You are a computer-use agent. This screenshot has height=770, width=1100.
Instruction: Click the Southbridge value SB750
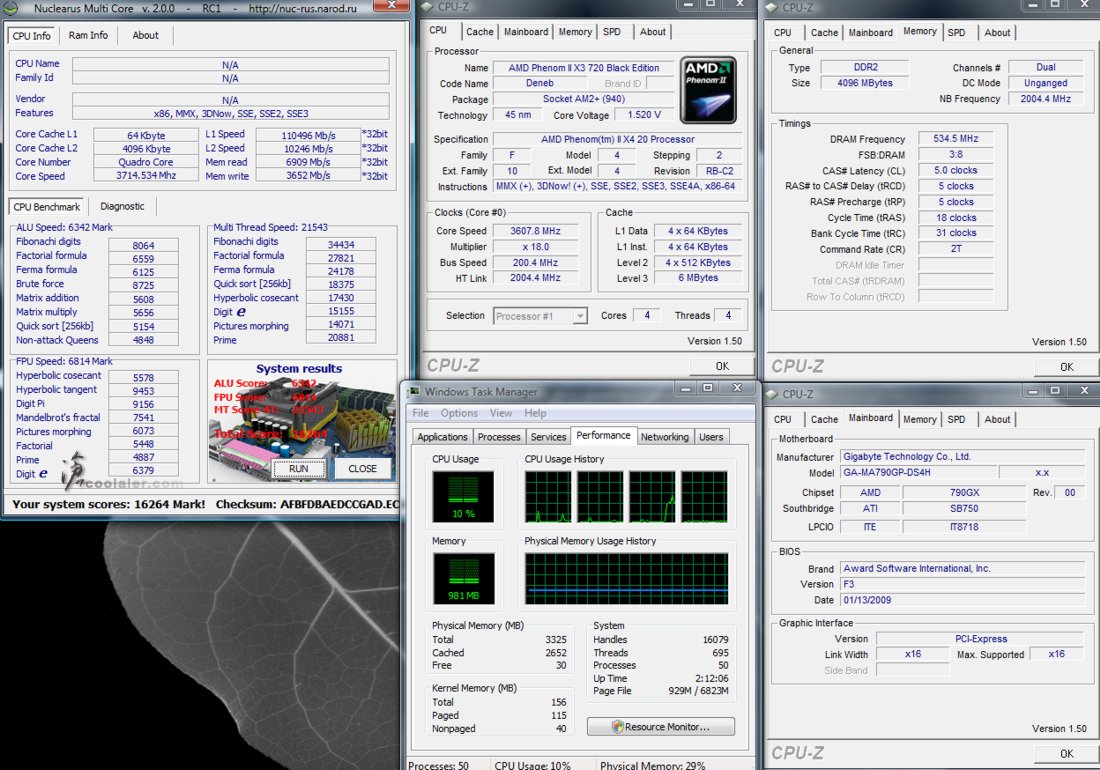tap(964, 508)
